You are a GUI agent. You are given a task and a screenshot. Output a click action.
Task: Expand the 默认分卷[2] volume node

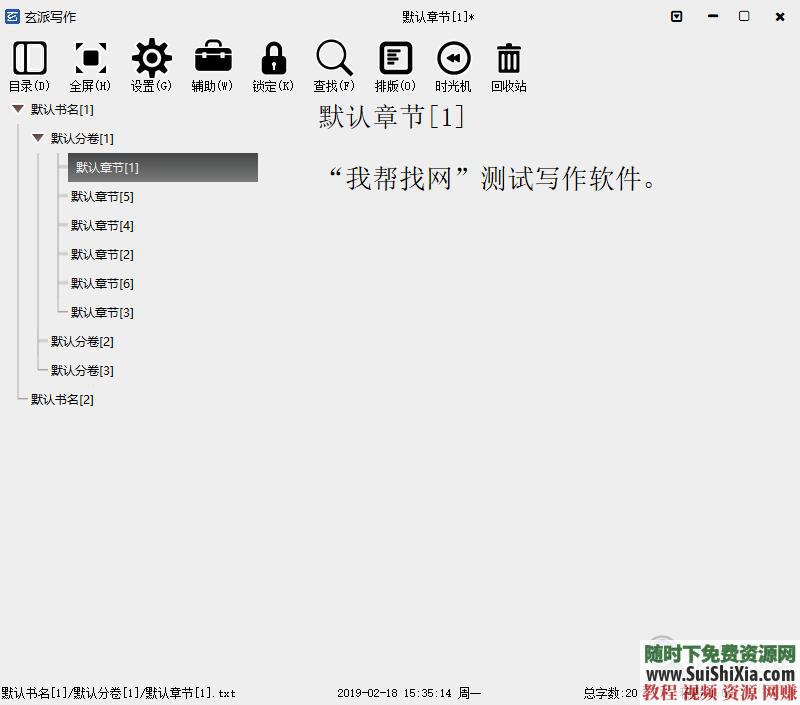point(82,341)
